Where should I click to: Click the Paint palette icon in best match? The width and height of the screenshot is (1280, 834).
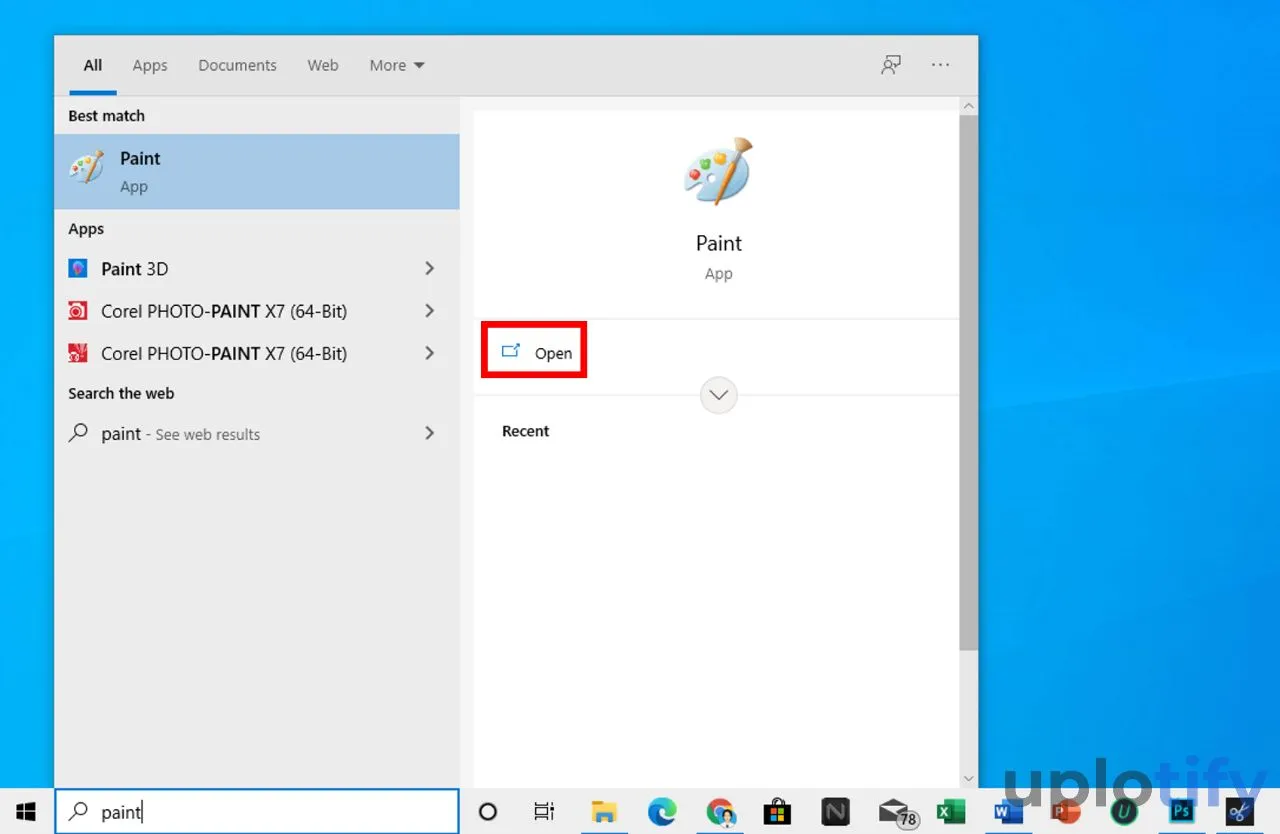point(86,168)
